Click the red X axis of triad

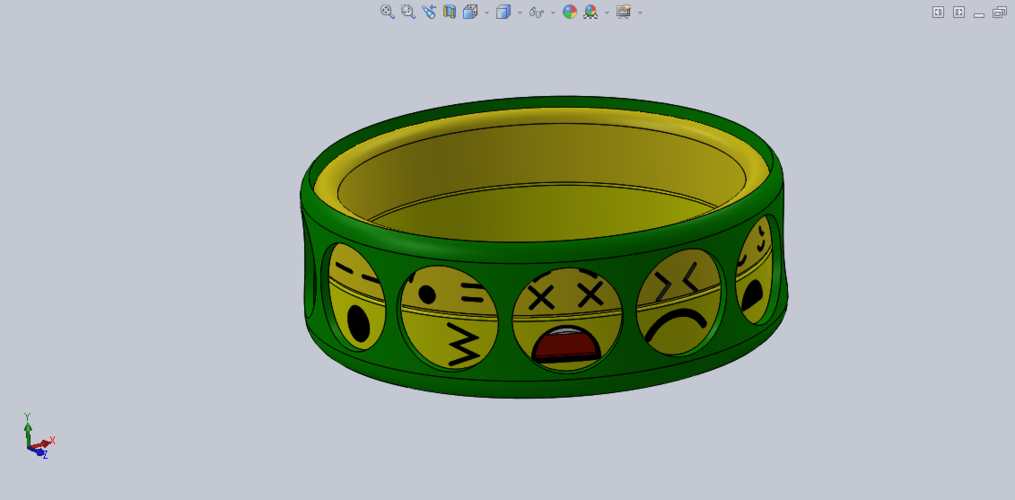pyautogui.click(x=43, y=442)
